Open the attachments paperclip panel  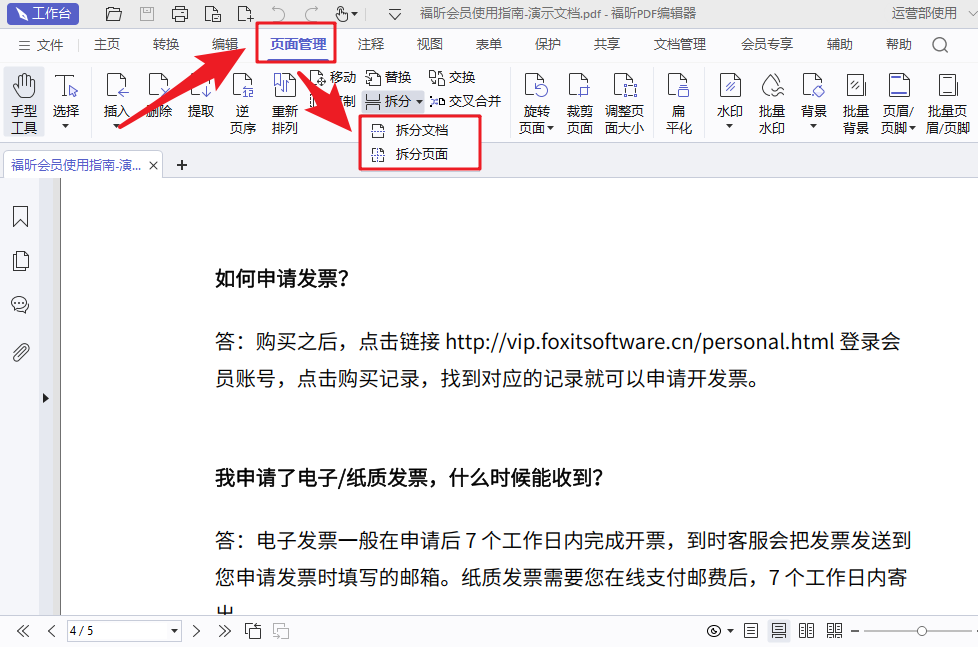(x=20, y=352)
